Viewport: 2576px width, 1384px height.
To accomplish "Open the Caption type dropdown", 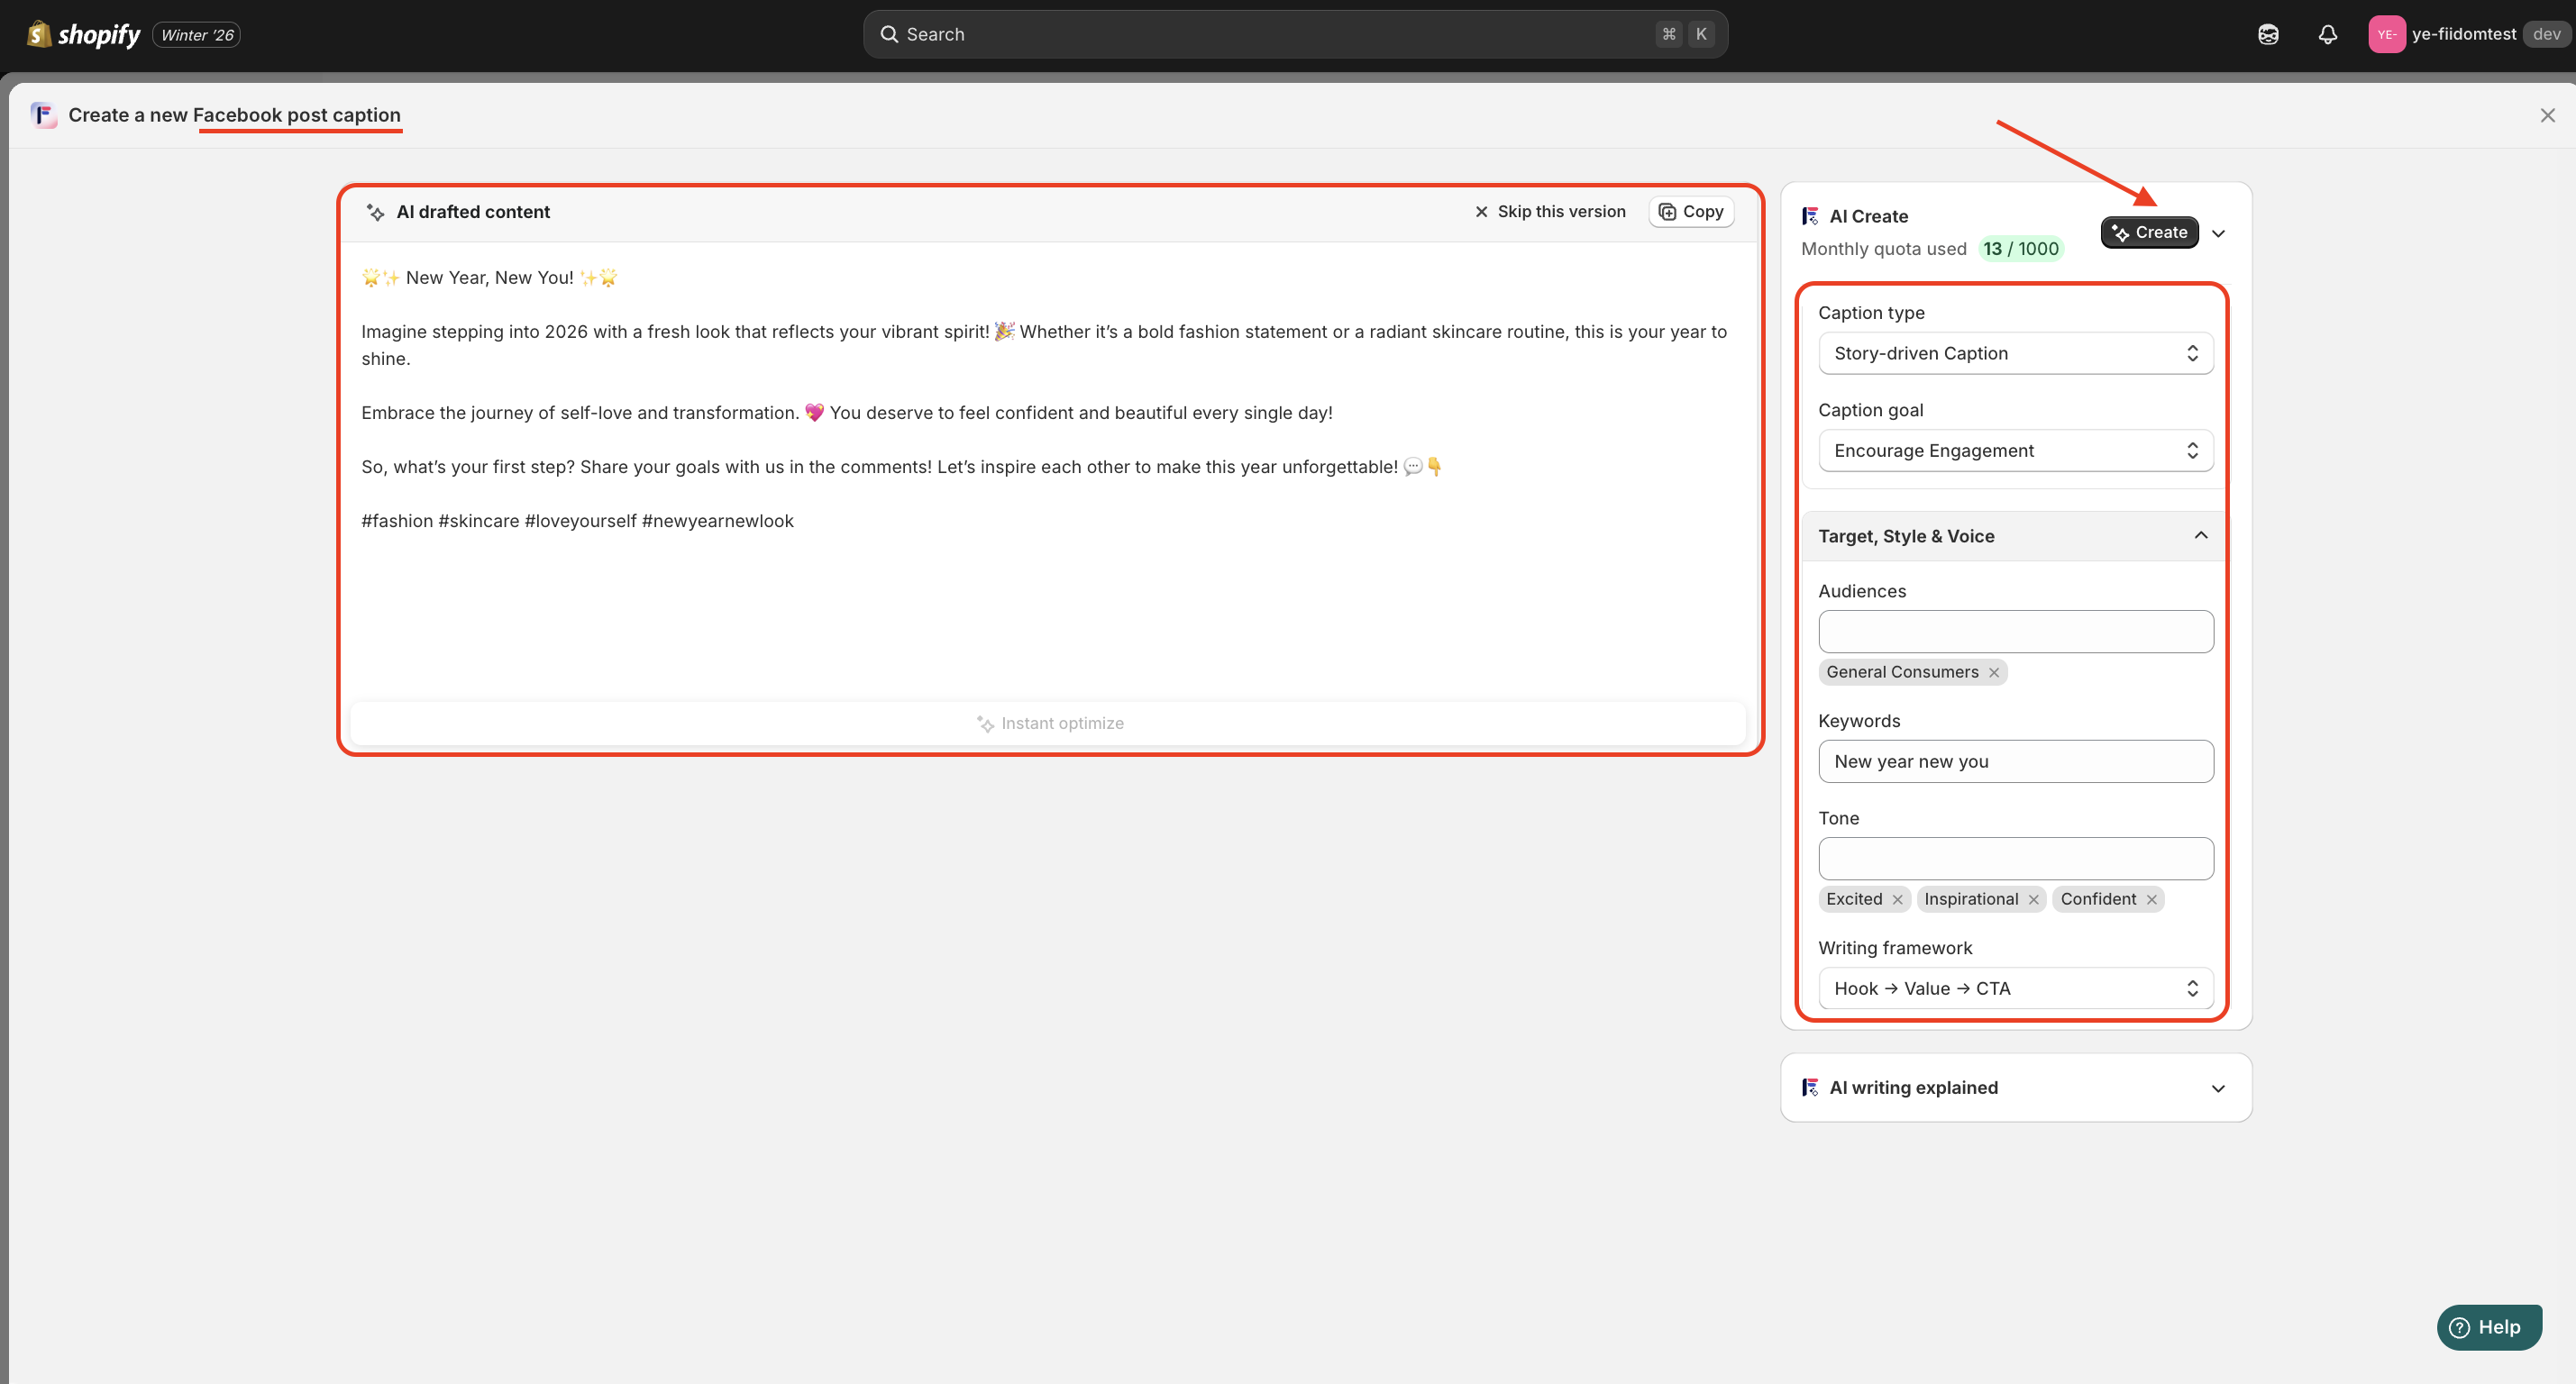I will point(2015,353).
